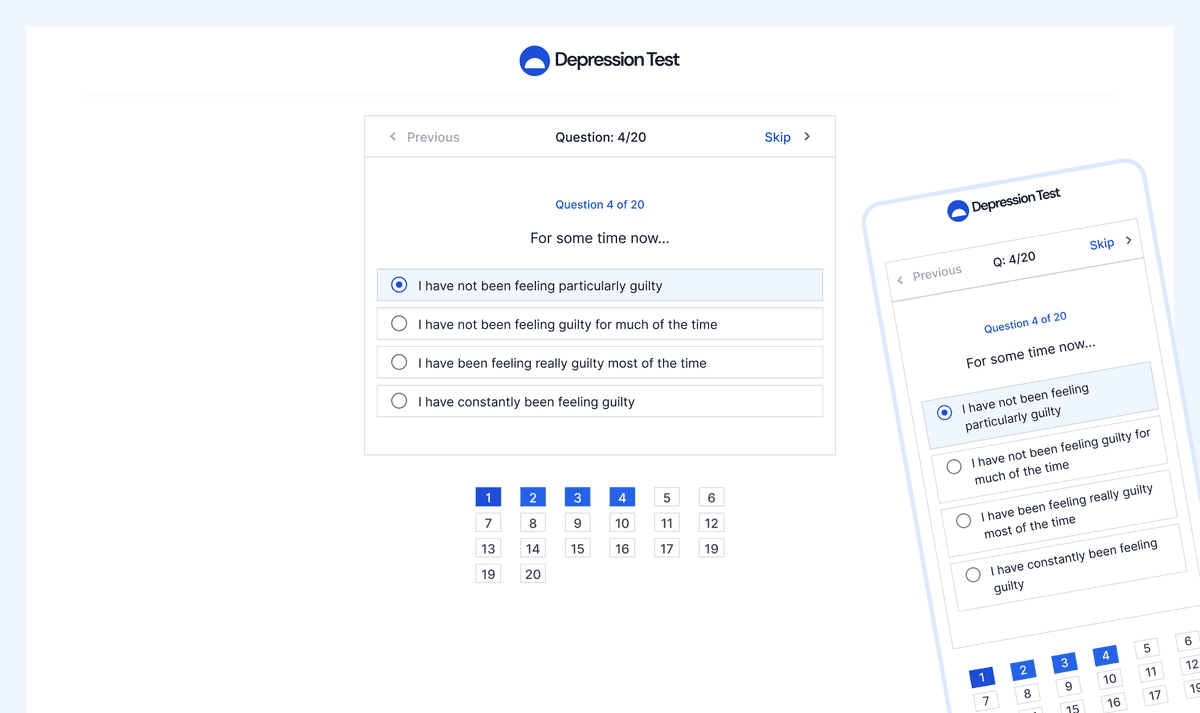The width and height of the screenshot is (1200, 713).
Task: Select 'feeling really guilty most of the time' desktop radio
Action: pos(399,362)
